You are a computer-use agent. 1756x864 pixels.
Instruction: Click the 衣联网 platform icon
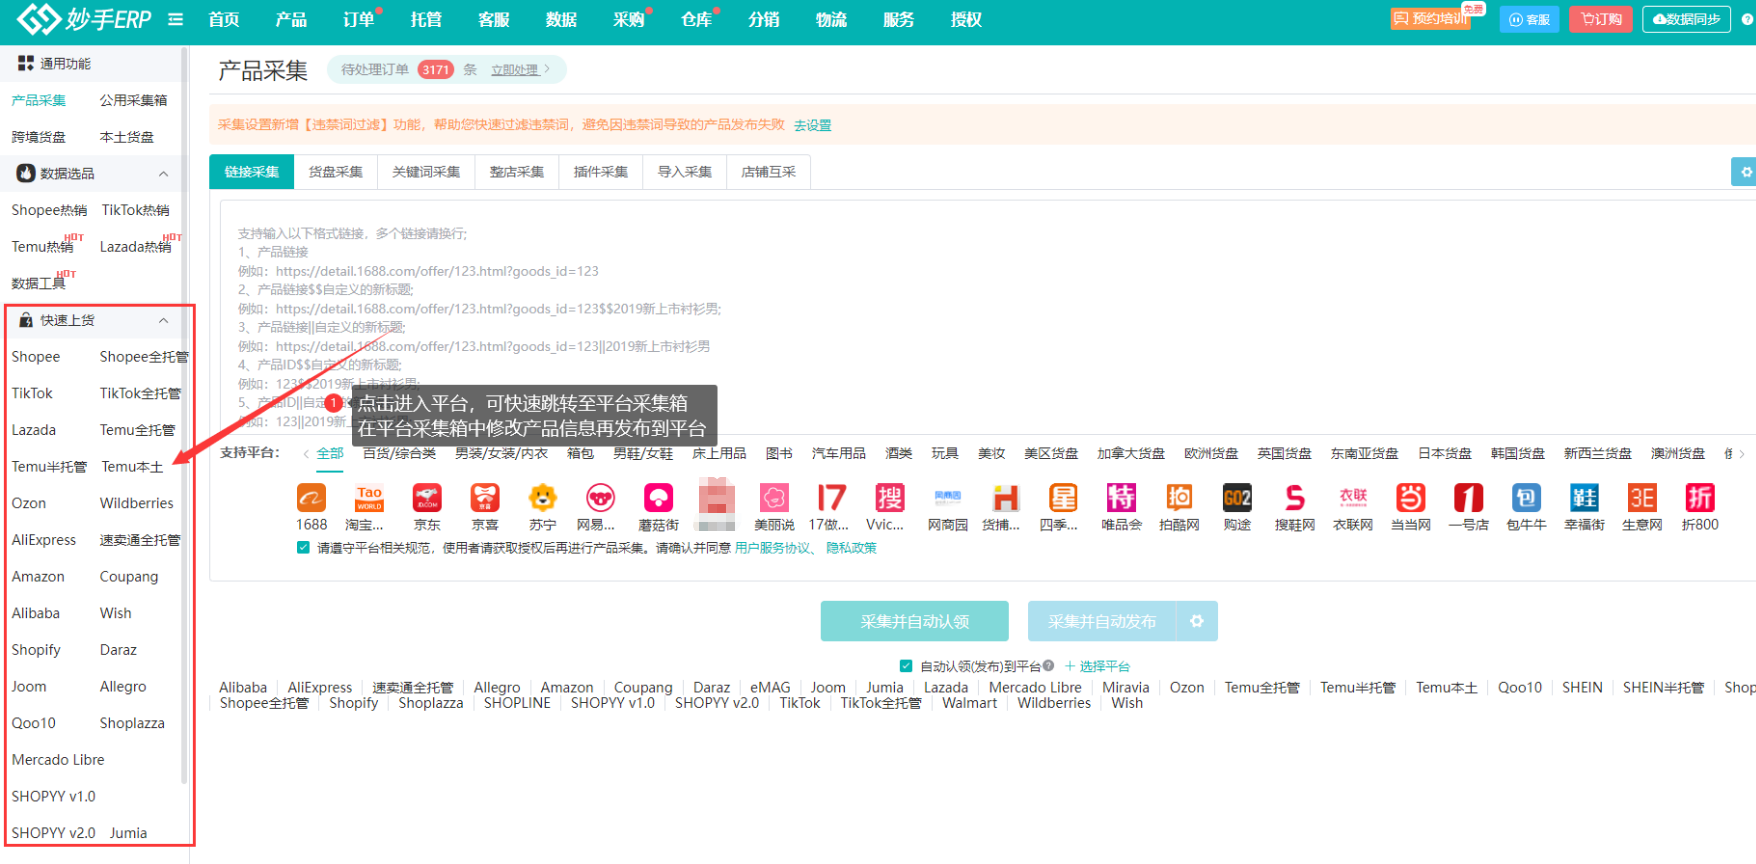click(1353, 497)
